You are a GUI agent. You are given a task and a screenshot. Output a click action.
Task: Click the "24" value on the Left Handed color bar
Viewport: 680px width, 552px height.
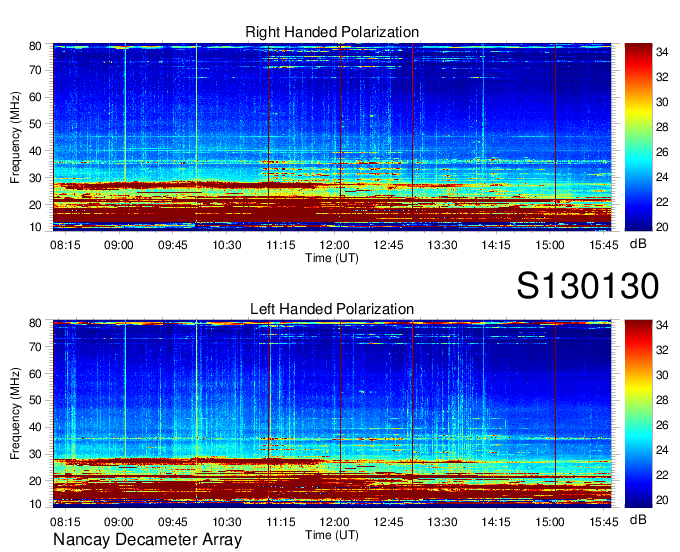tap(662, 450)
